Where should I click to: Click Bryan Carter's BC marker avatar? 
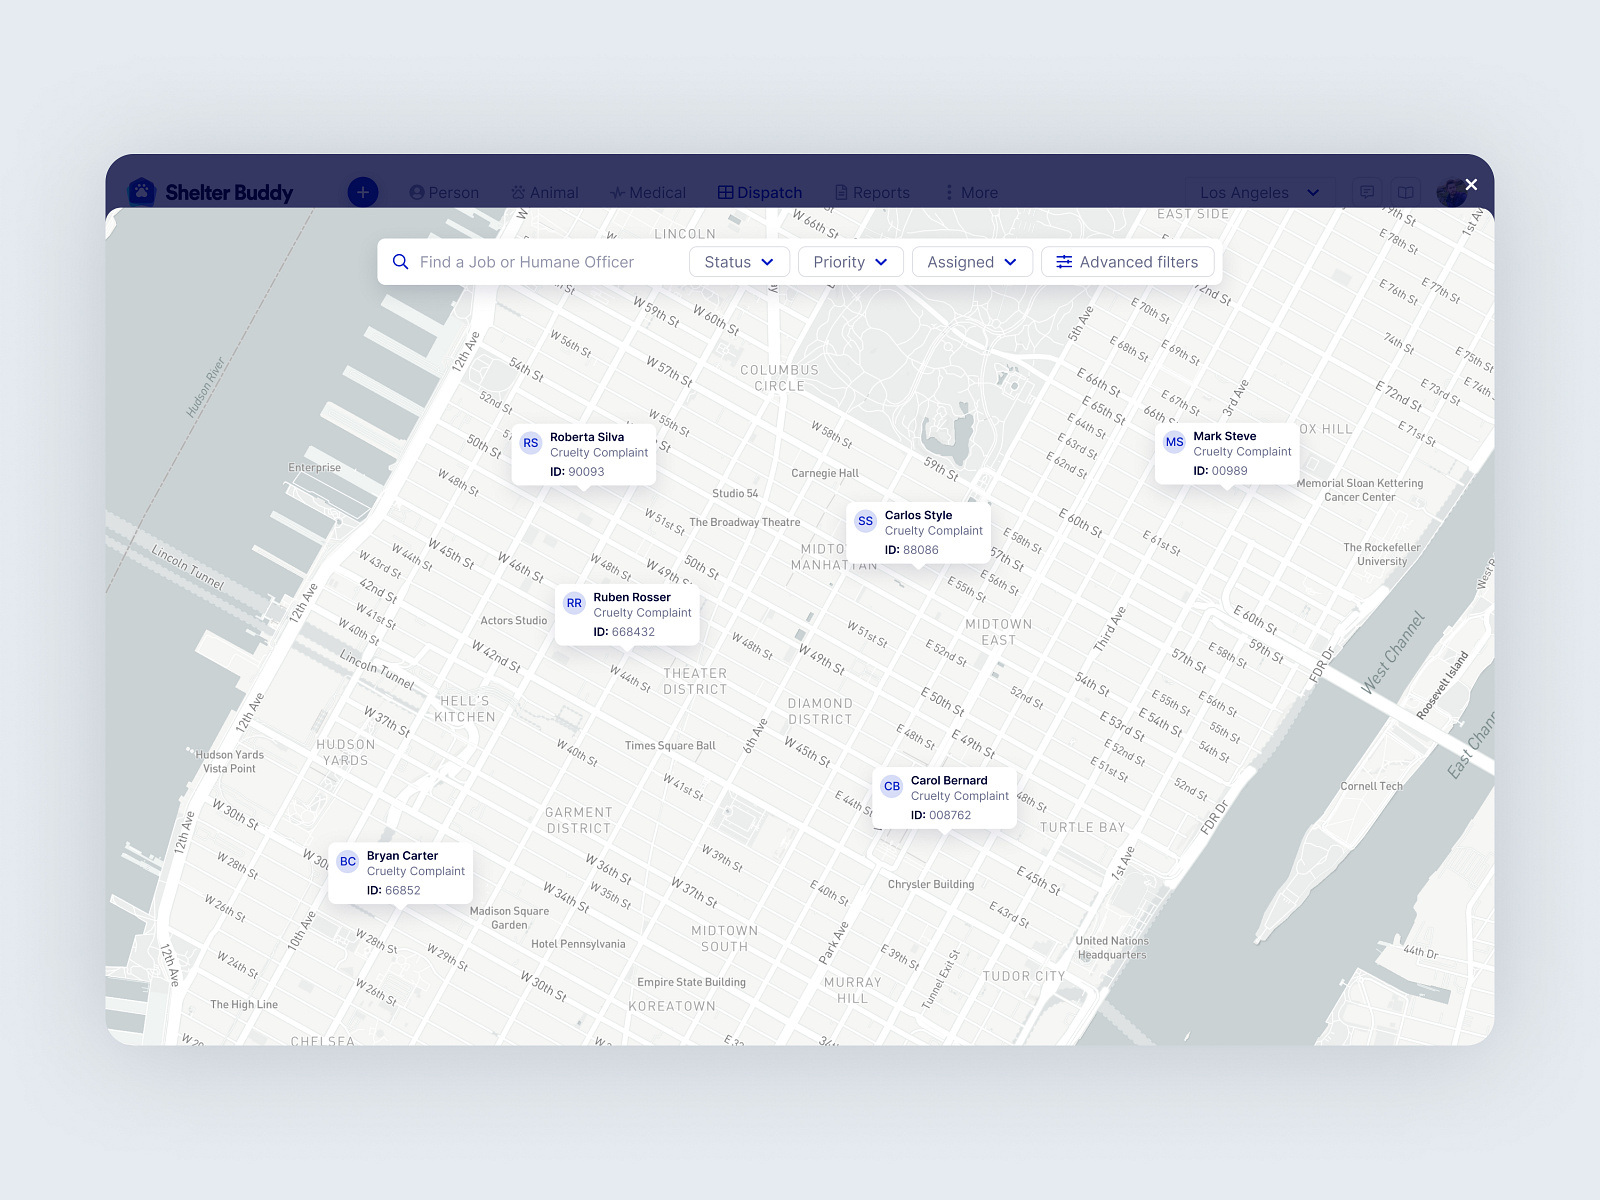pyautogui.click(x=347, y=861)
